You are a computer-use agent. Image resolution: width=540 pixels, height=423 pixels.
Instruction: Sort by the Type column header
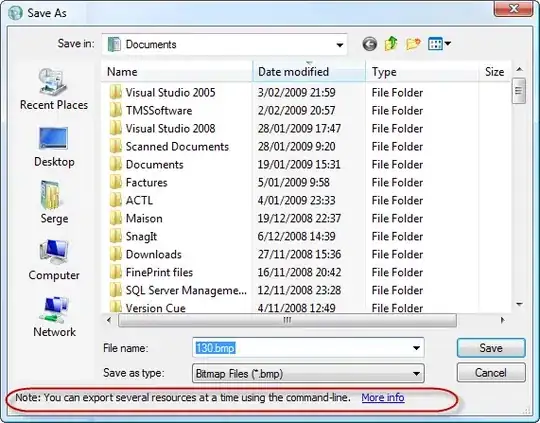click(x=422, y=72)
